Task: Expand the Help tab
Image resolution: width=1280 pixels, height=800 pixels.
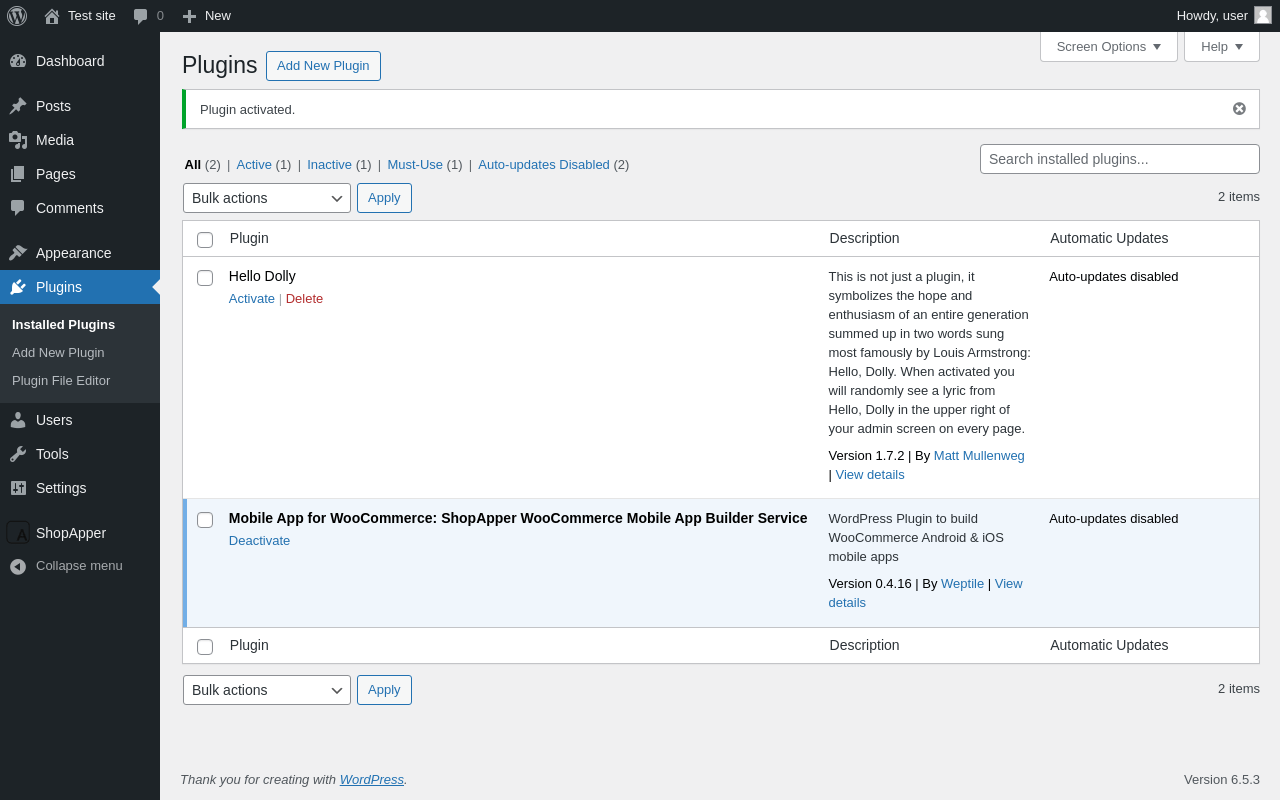Action: [x=1221, y=46]
